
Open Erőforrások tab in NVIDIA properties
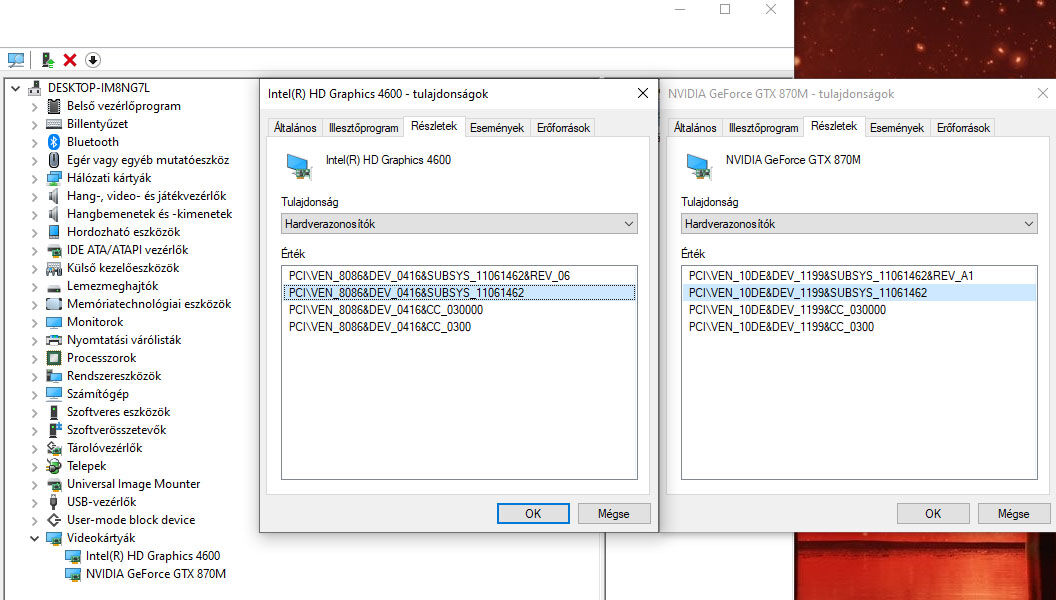tap(963, 128)
